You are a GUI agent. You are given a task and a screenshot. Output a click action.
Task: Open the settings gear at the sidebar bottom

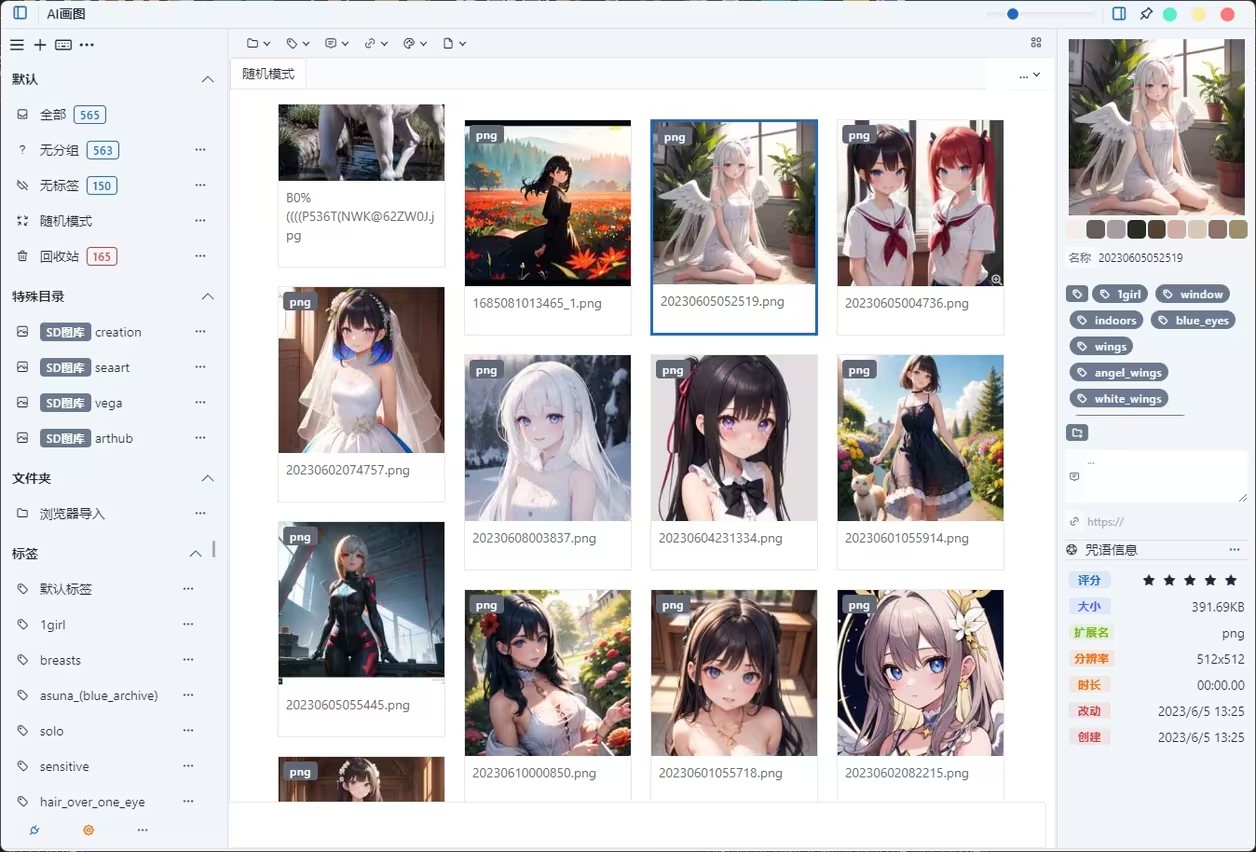pyautogui.click(x=88, y=830)
